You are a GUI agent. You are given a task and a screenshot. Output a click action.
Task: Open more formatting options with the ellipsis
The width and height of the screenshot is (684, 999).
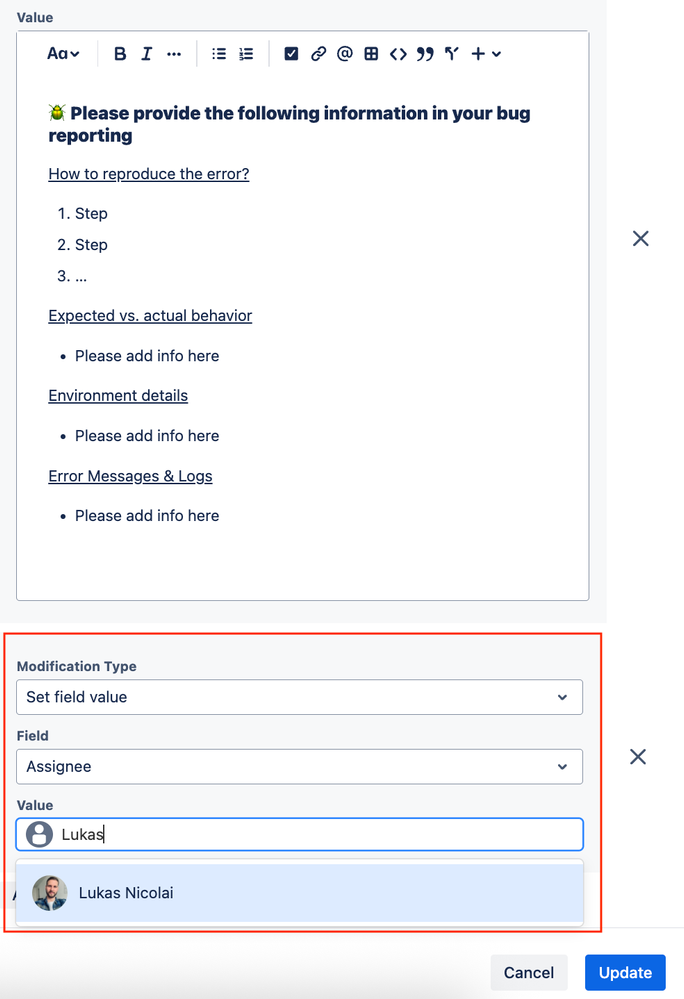point(173,53)
